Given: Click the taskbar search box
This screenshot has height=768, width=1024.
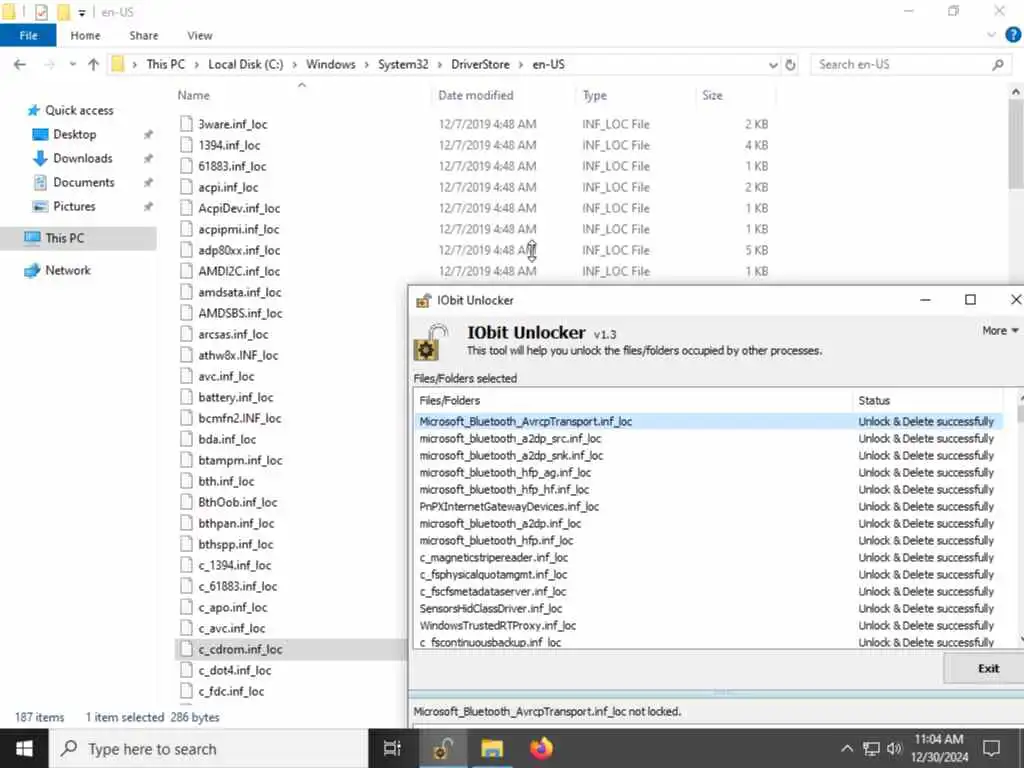Looking at the screenshot, I should [208, 748].
